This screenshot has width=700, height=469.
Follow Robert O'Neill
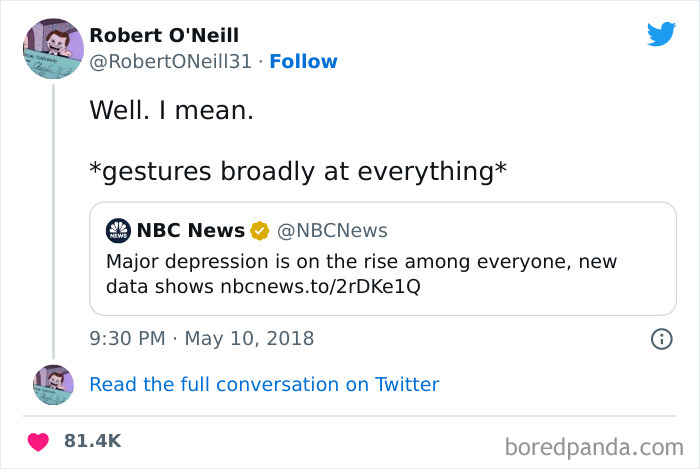304,62
